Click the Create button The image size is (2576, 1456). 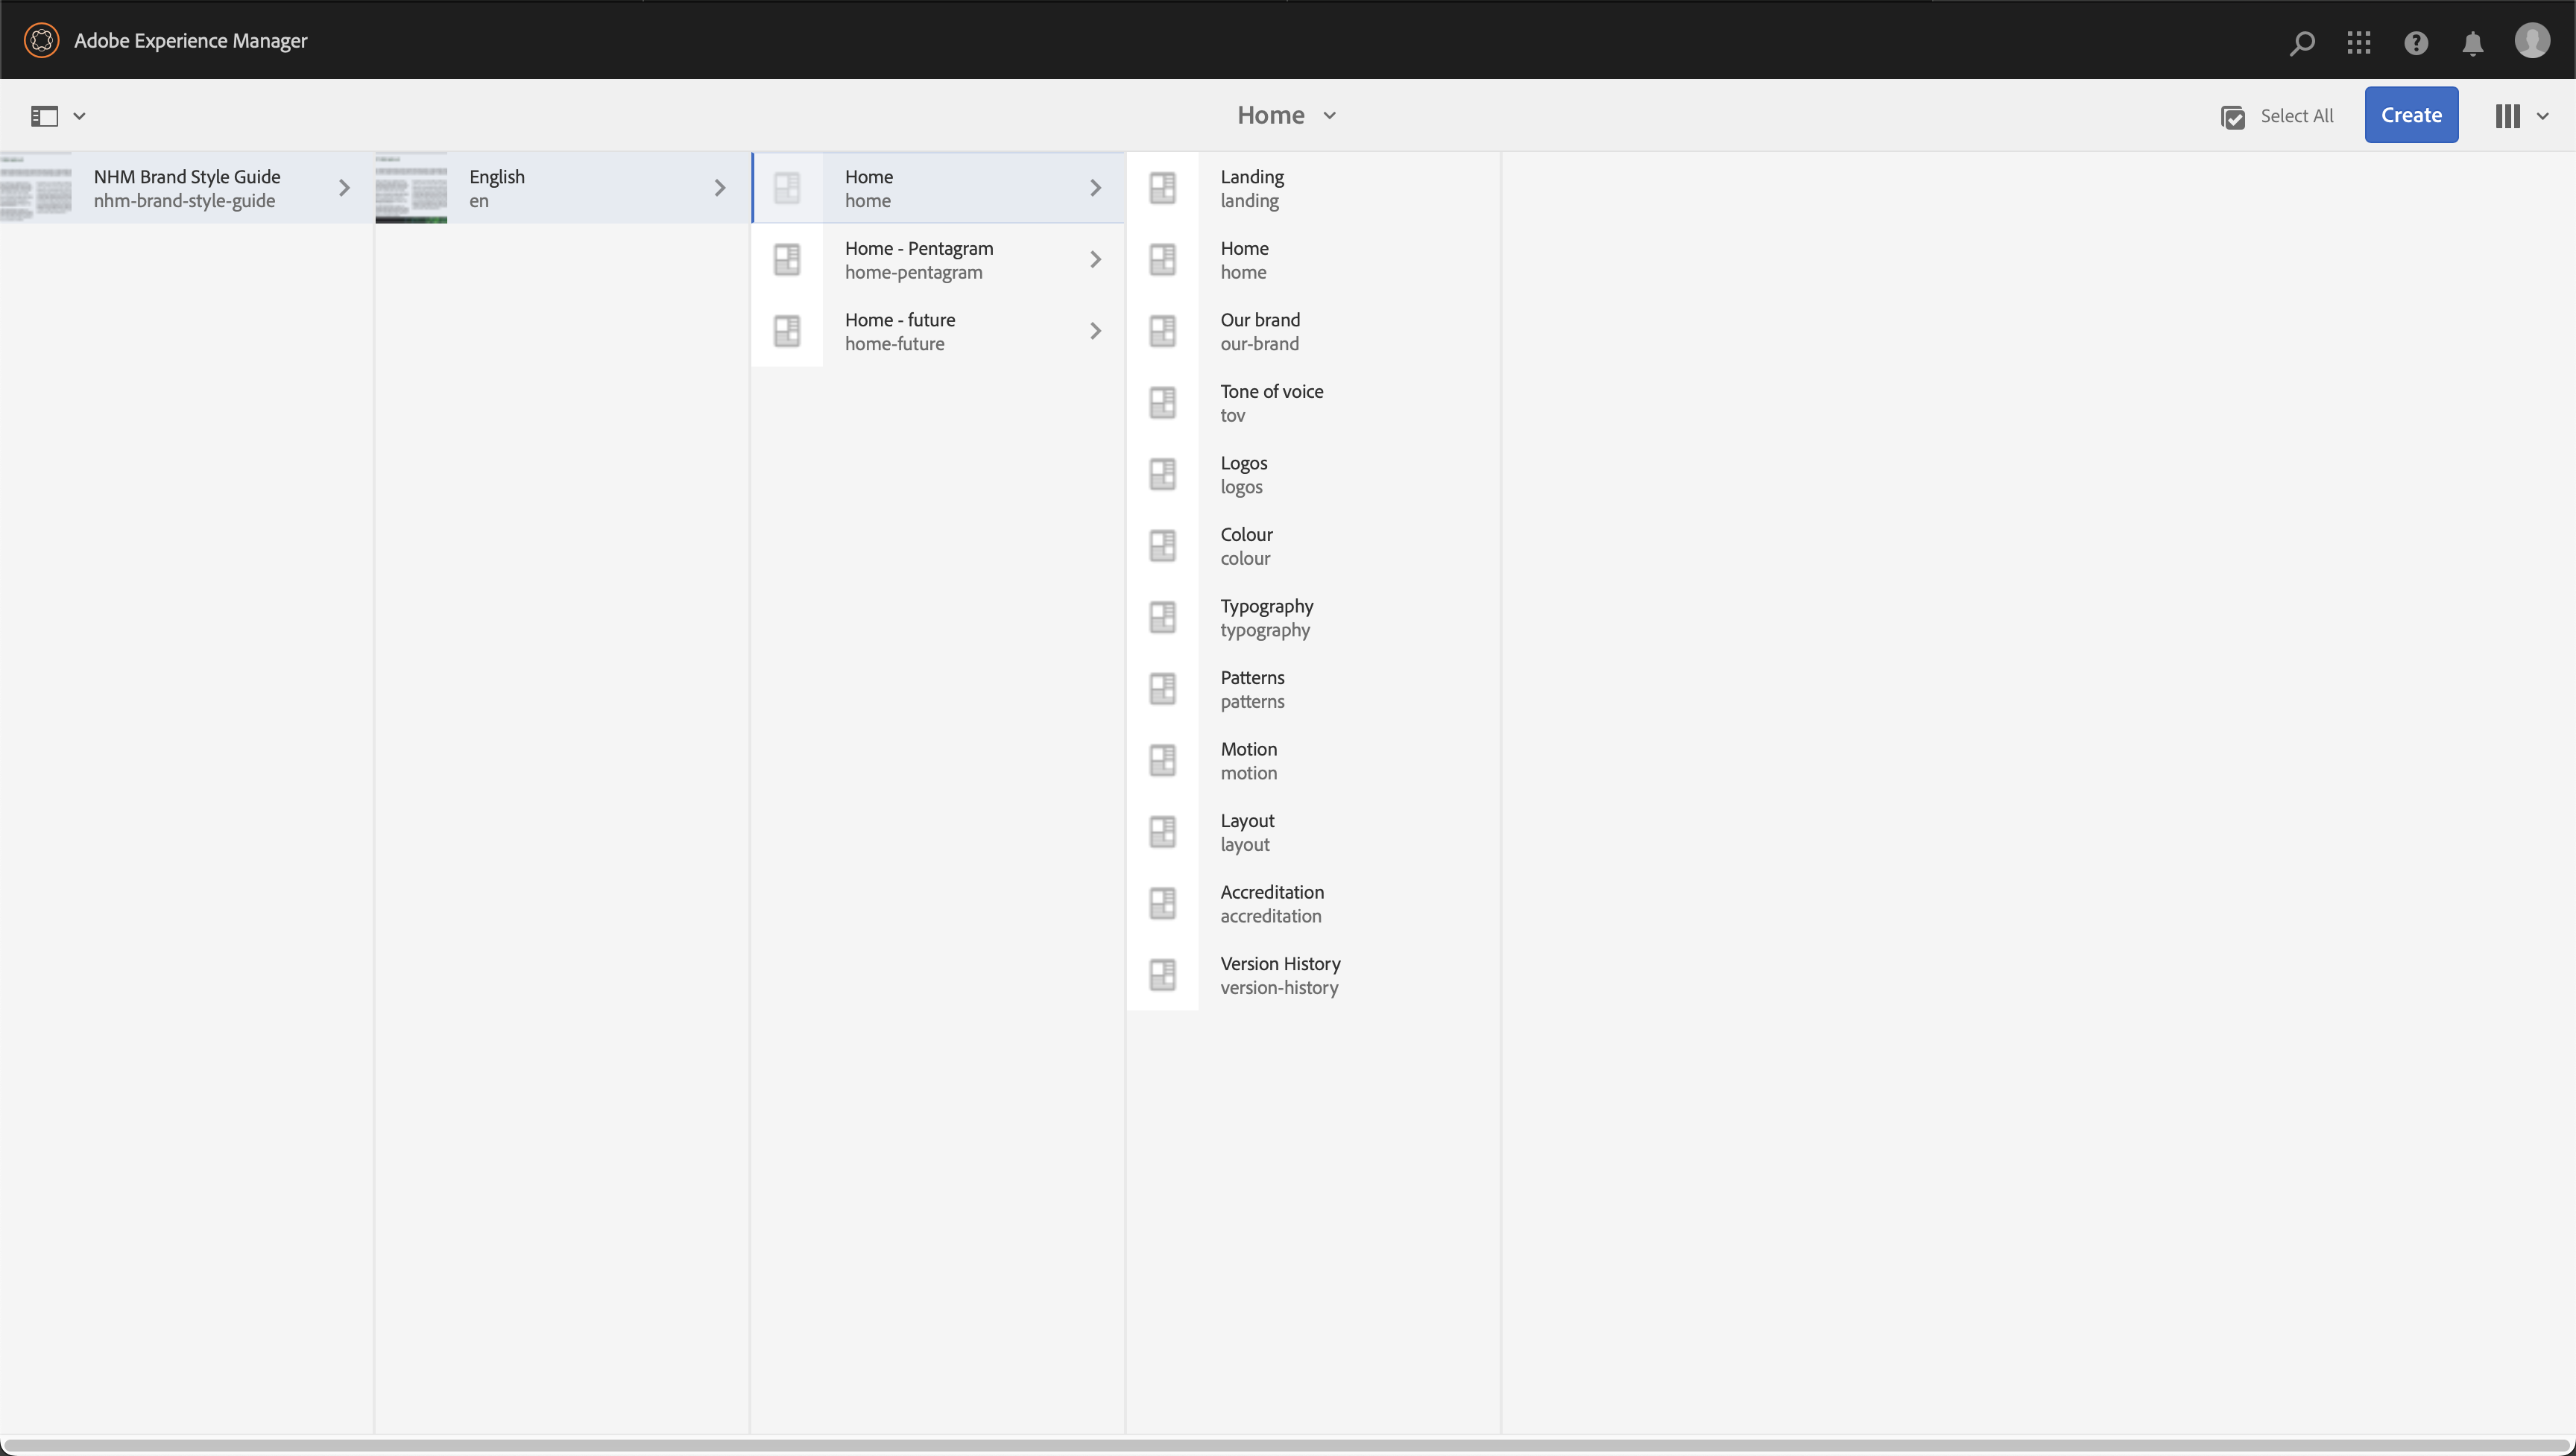(x=2411, y=115)
